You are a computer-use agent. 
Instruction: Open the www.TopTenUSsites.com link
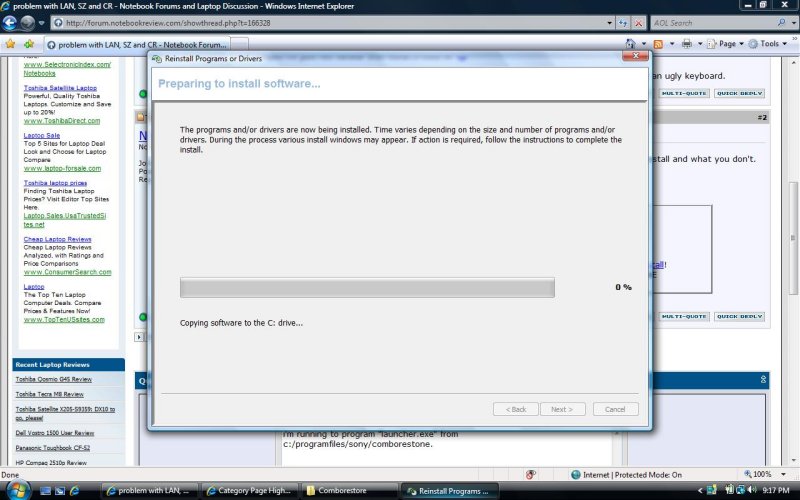(x=64, y=320)
